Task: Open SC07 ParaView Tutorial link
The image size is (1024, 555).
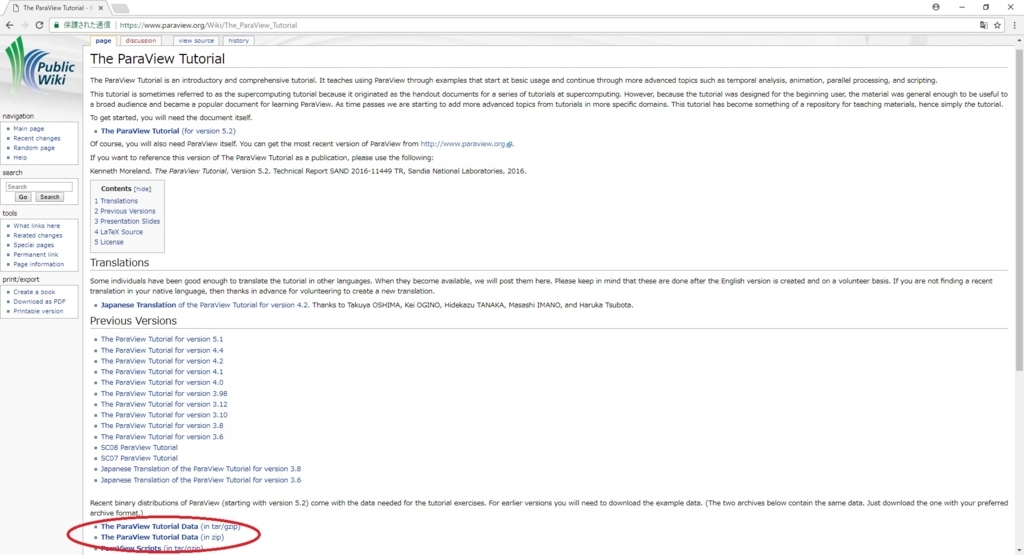Action: pos(139,458)
